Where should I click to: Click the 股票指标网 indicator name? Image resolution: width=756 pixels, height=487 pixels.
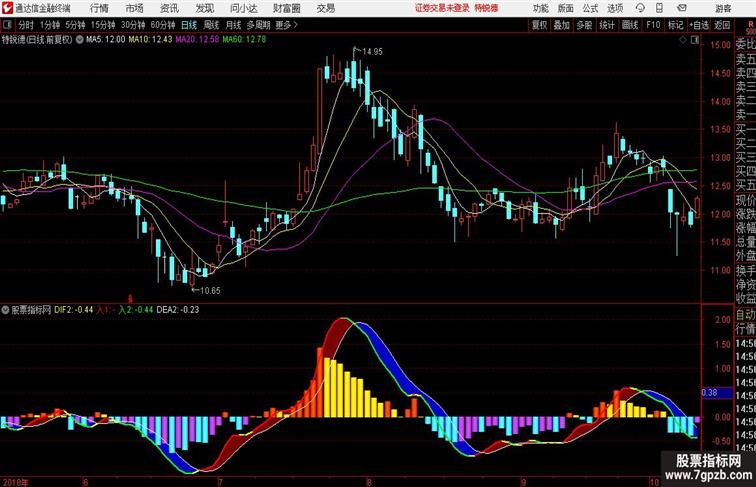[31, 310]
